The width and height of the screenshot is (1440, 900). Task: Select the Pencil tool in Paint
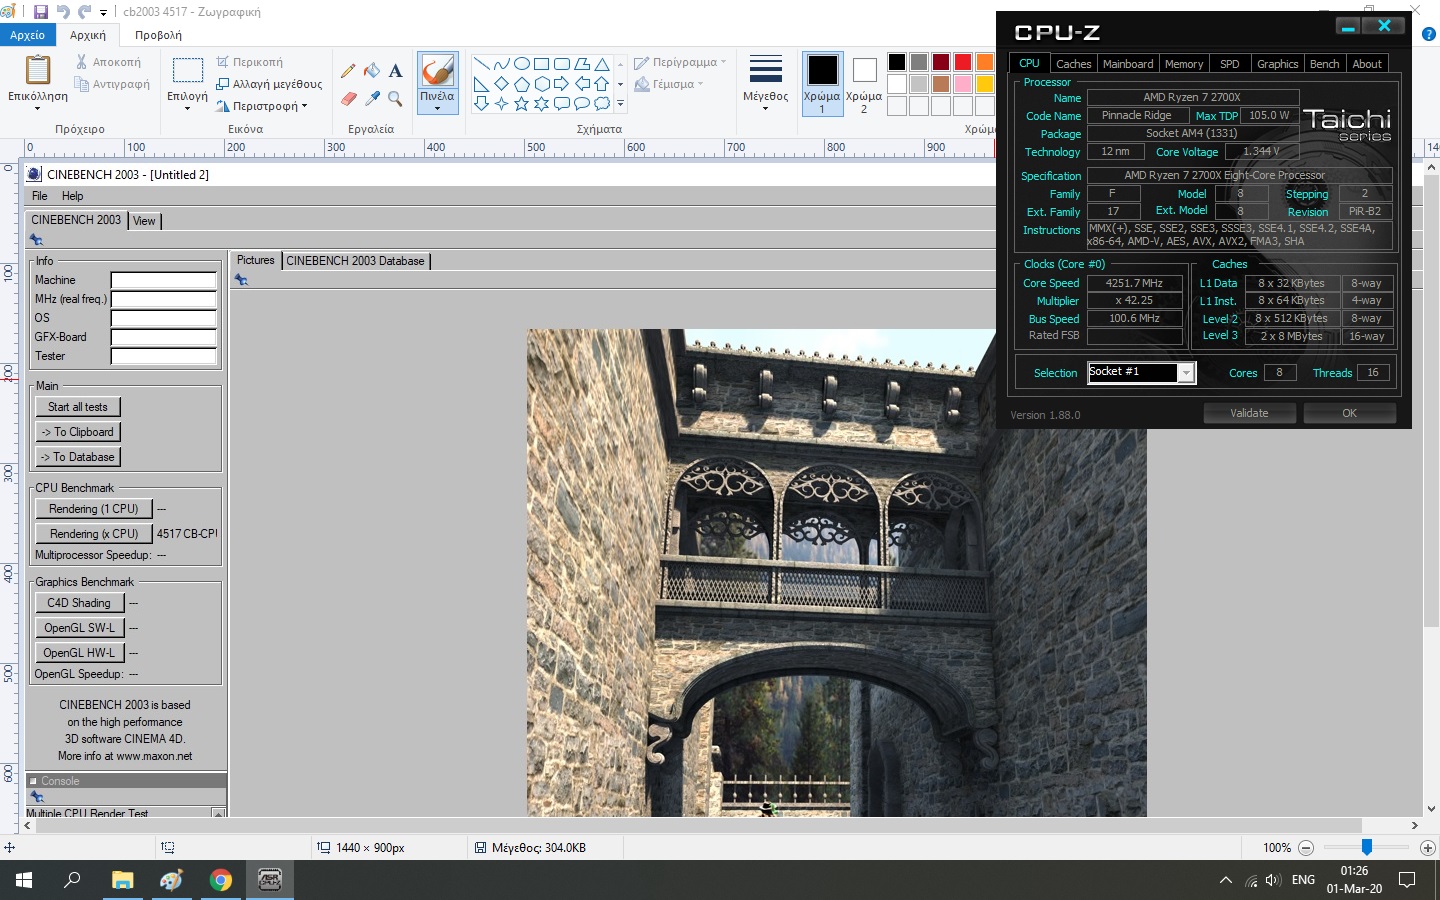348,71
